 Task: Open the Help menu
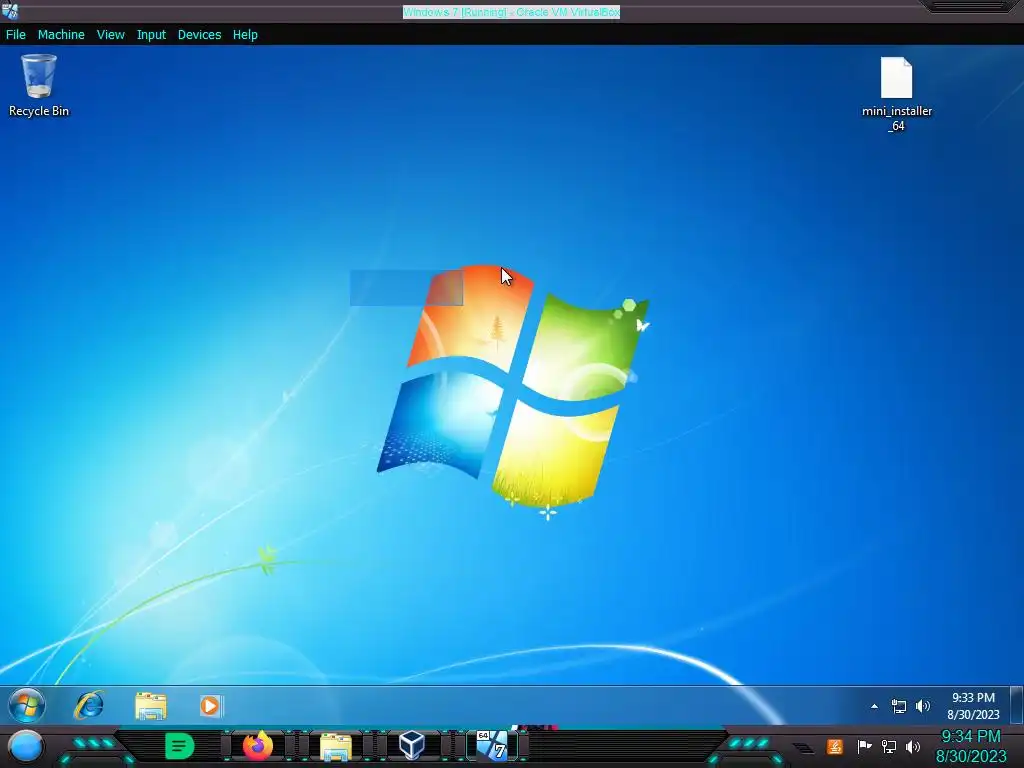tap(245, 35)
